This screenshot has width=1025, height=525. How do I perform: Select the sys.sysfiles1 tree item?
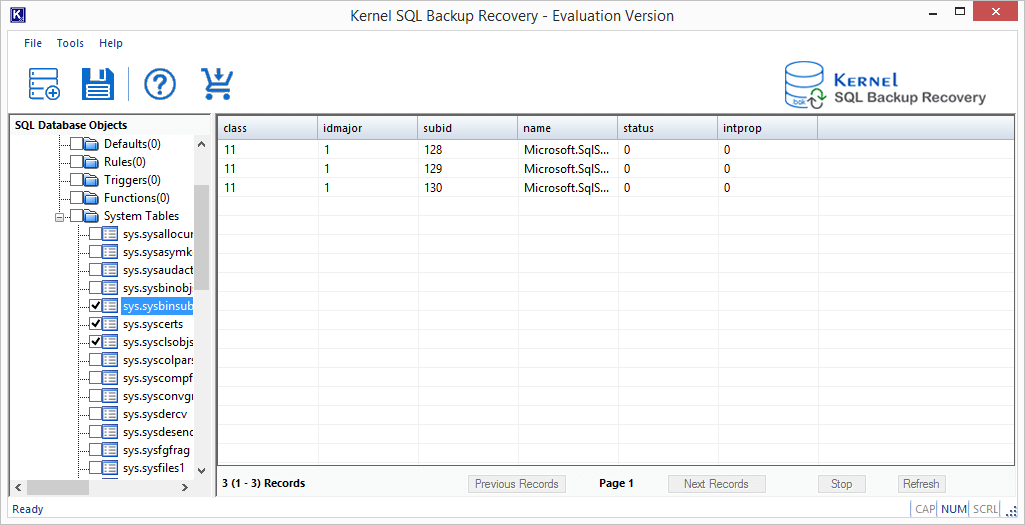[x=154, y=467]
